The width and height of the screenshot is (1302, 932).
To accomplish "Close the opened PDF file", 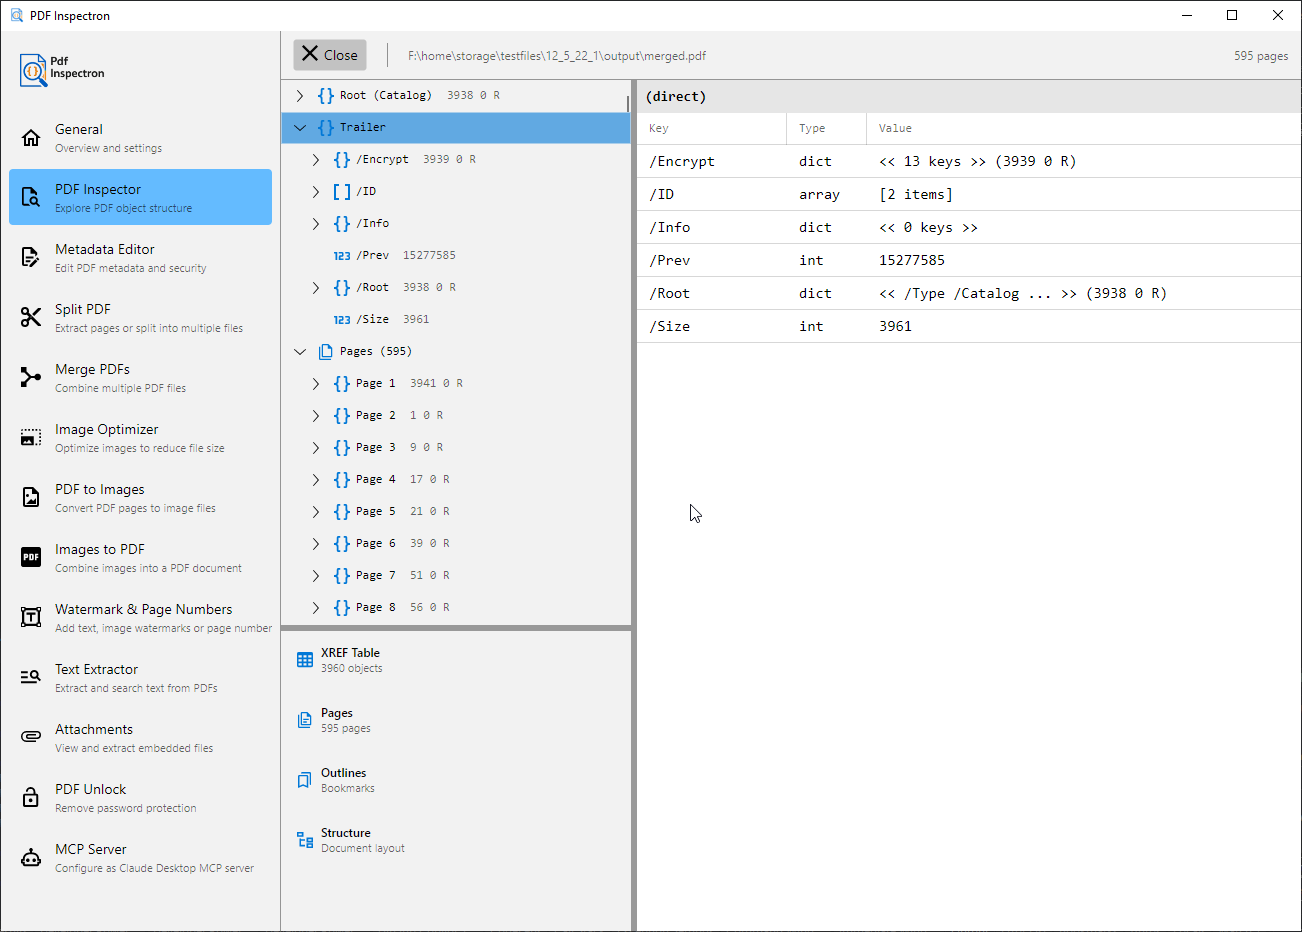I will 330,55.
